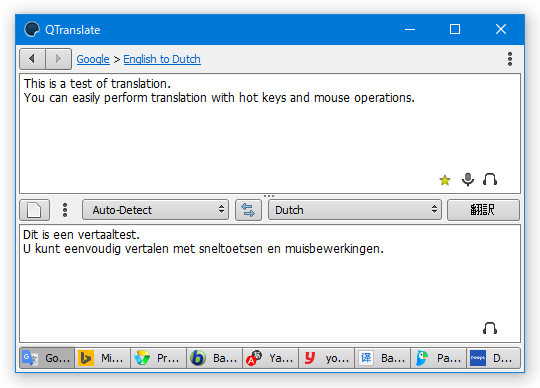
Task: Open the Google service link
Action: (93, 59)
